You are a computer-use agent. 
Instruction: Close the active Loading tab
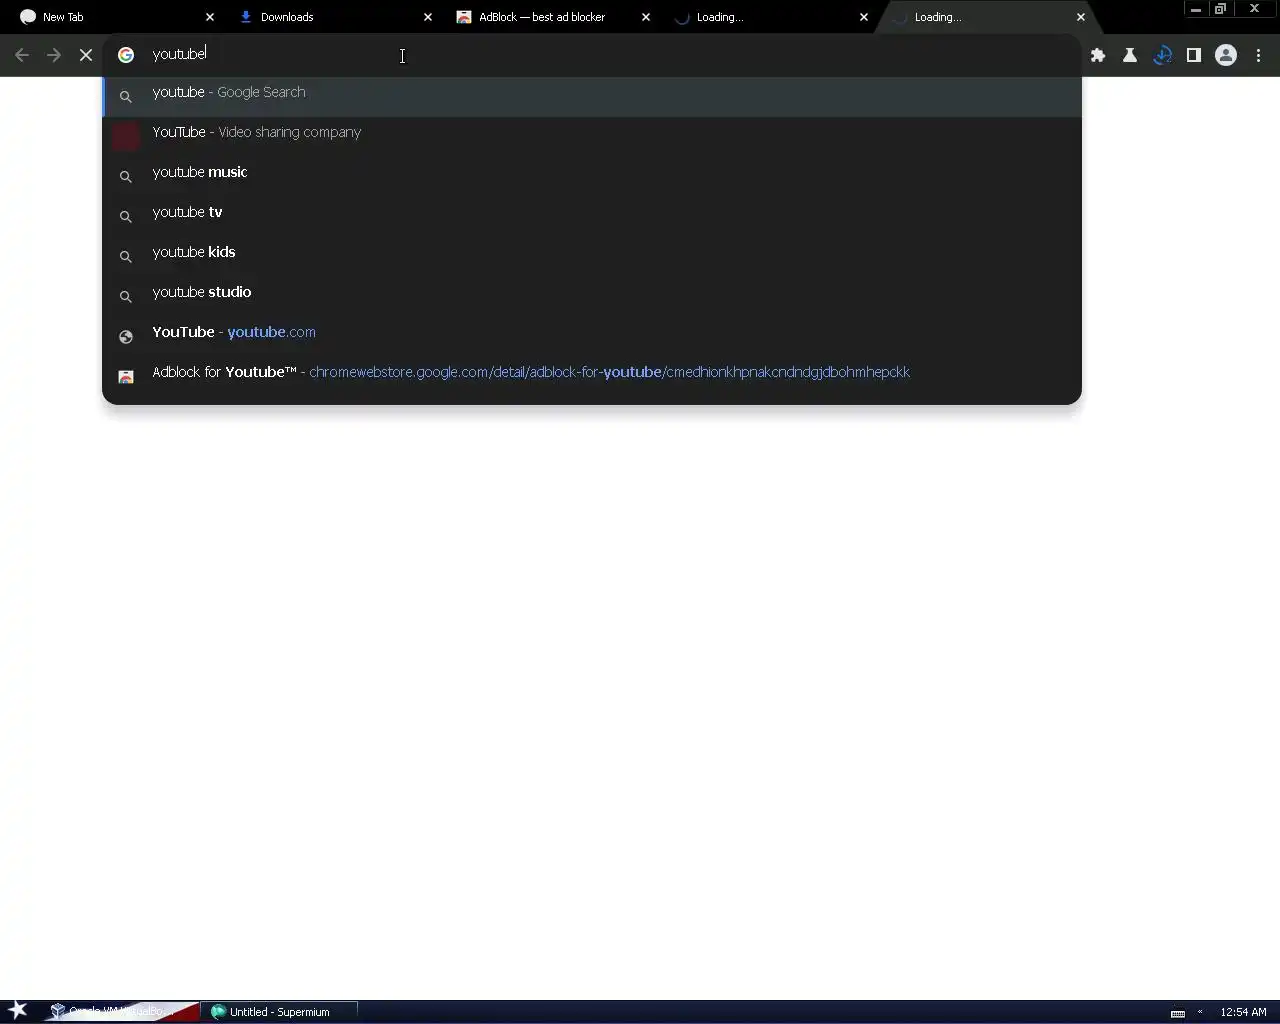tap(1081, 17)
